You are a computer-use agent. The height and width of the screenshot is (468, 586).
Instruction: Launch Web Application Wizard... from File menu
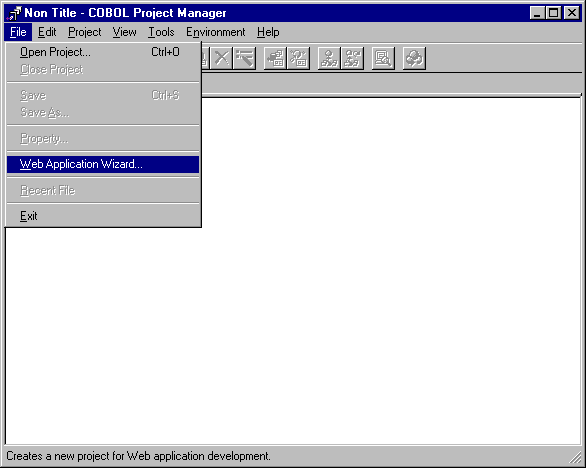(x=103, y=164)
